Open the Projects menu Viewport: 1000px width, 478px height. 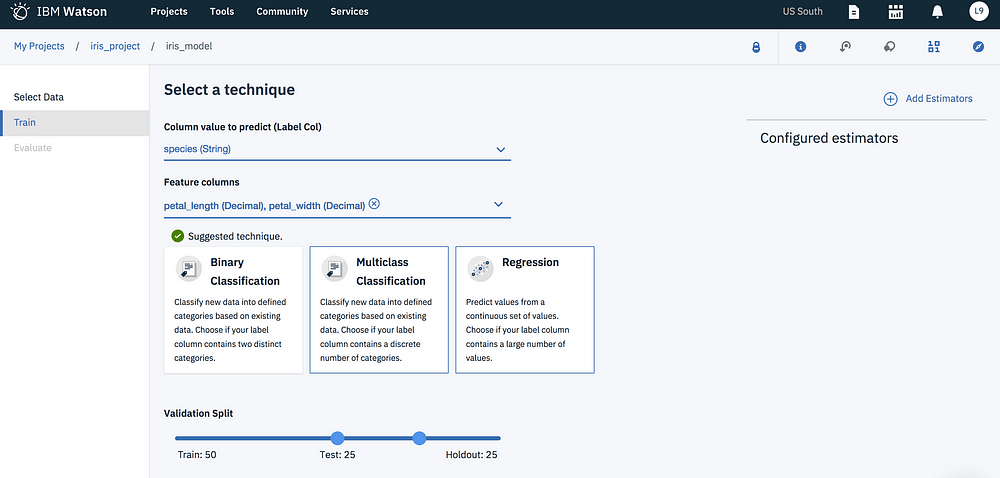click(169, 11)
